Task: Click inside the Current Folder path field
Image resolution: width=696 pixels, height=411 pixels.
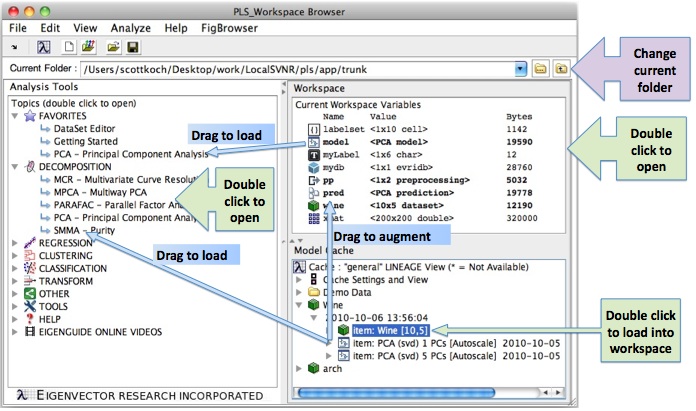Action: coord(300,69)
